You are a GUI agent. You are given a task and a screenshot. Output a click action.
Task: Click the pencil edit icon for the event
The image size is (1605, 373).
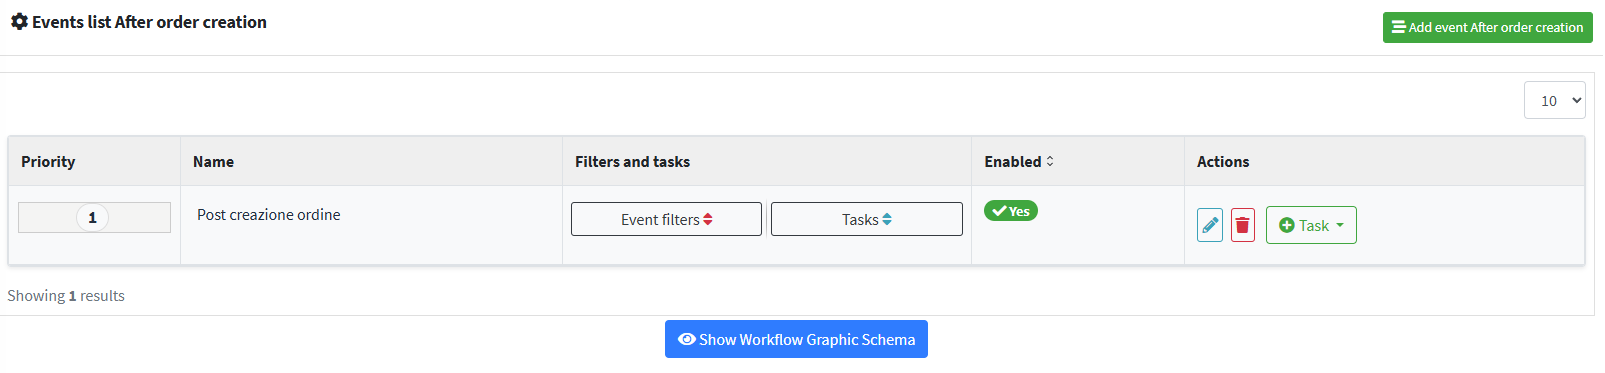pyautogui.click(x=1210, y=225)
